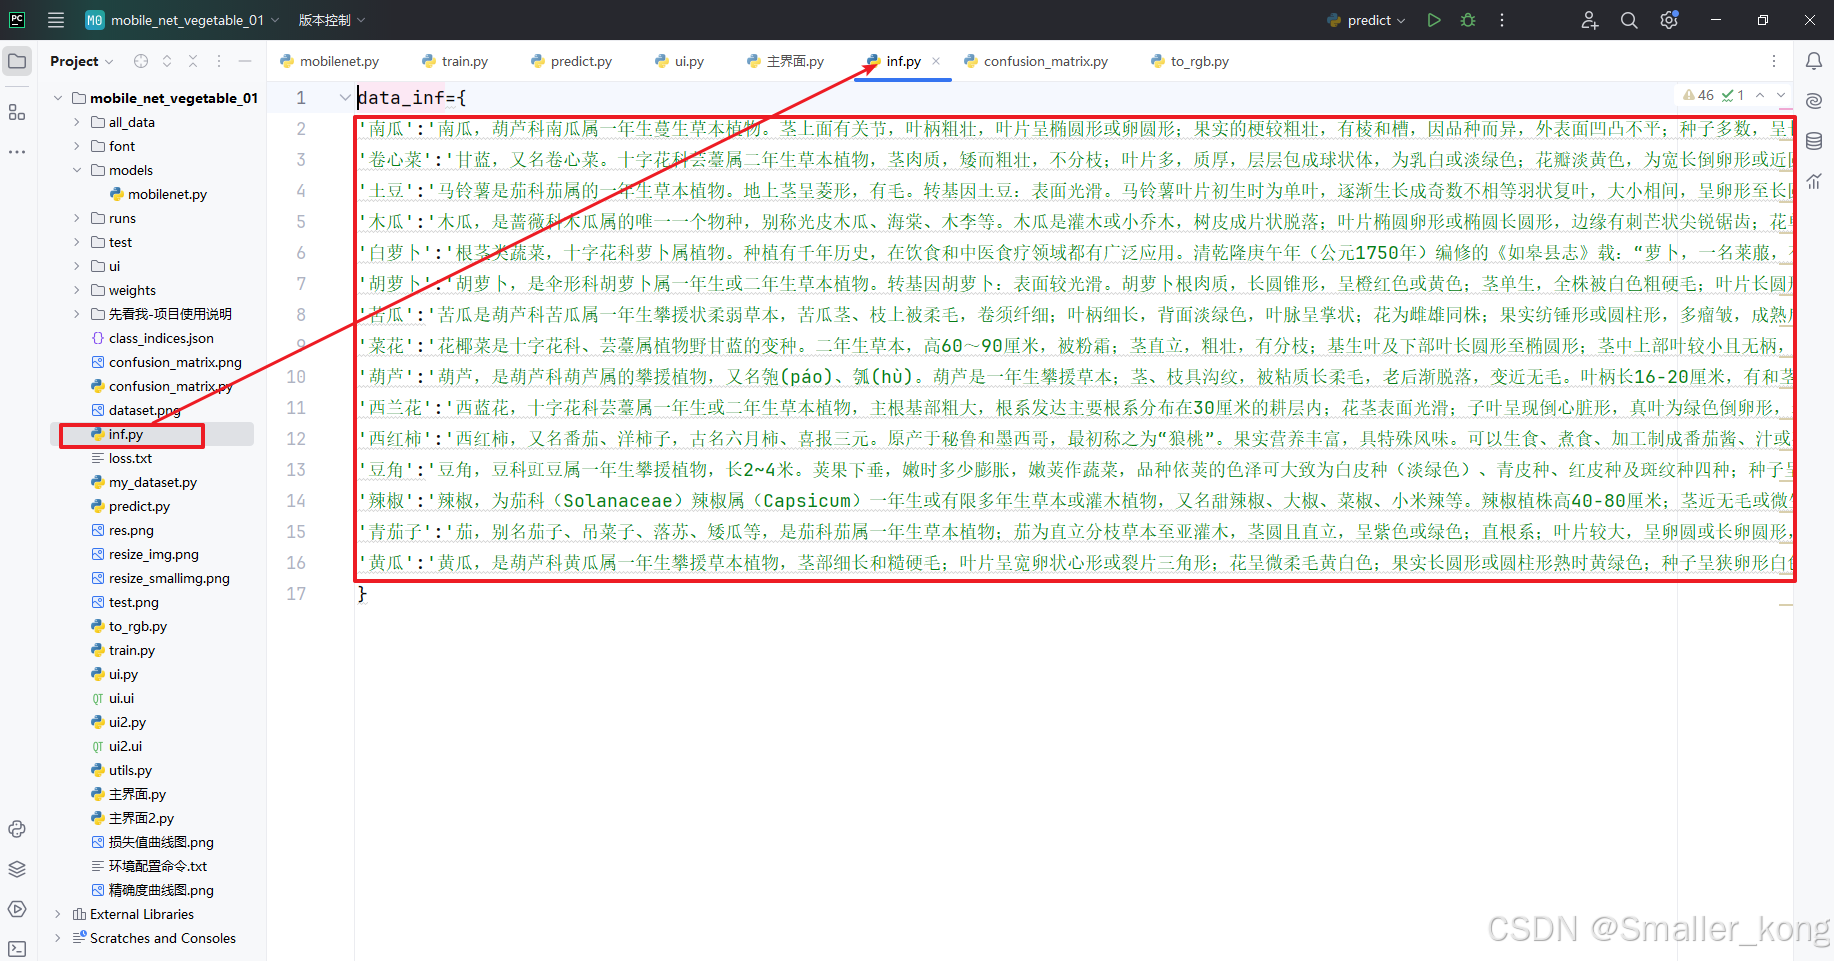The width and height of the screenshot is (1834, 961).
Task: Open the predict run configuration dropdown
Action: coord(1366,20)
